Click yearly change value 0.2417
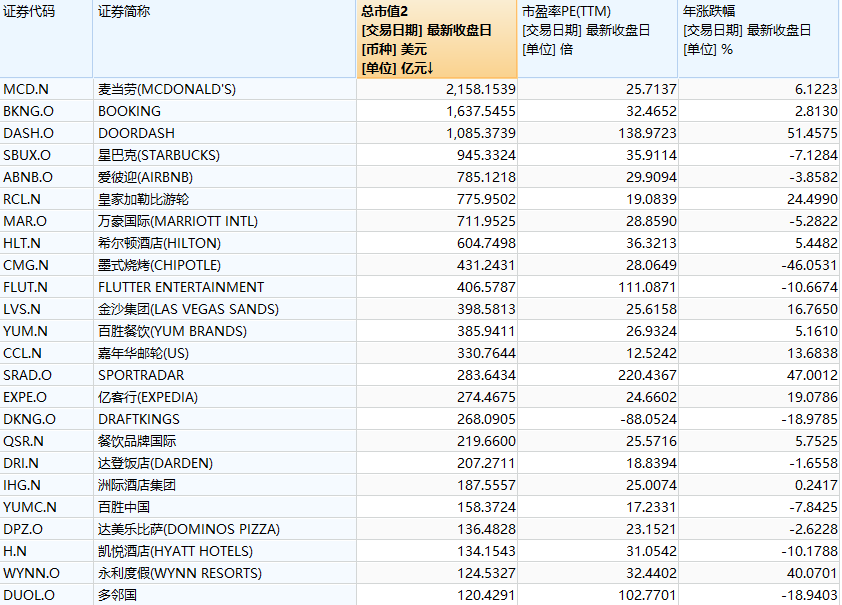 point(816,485)
